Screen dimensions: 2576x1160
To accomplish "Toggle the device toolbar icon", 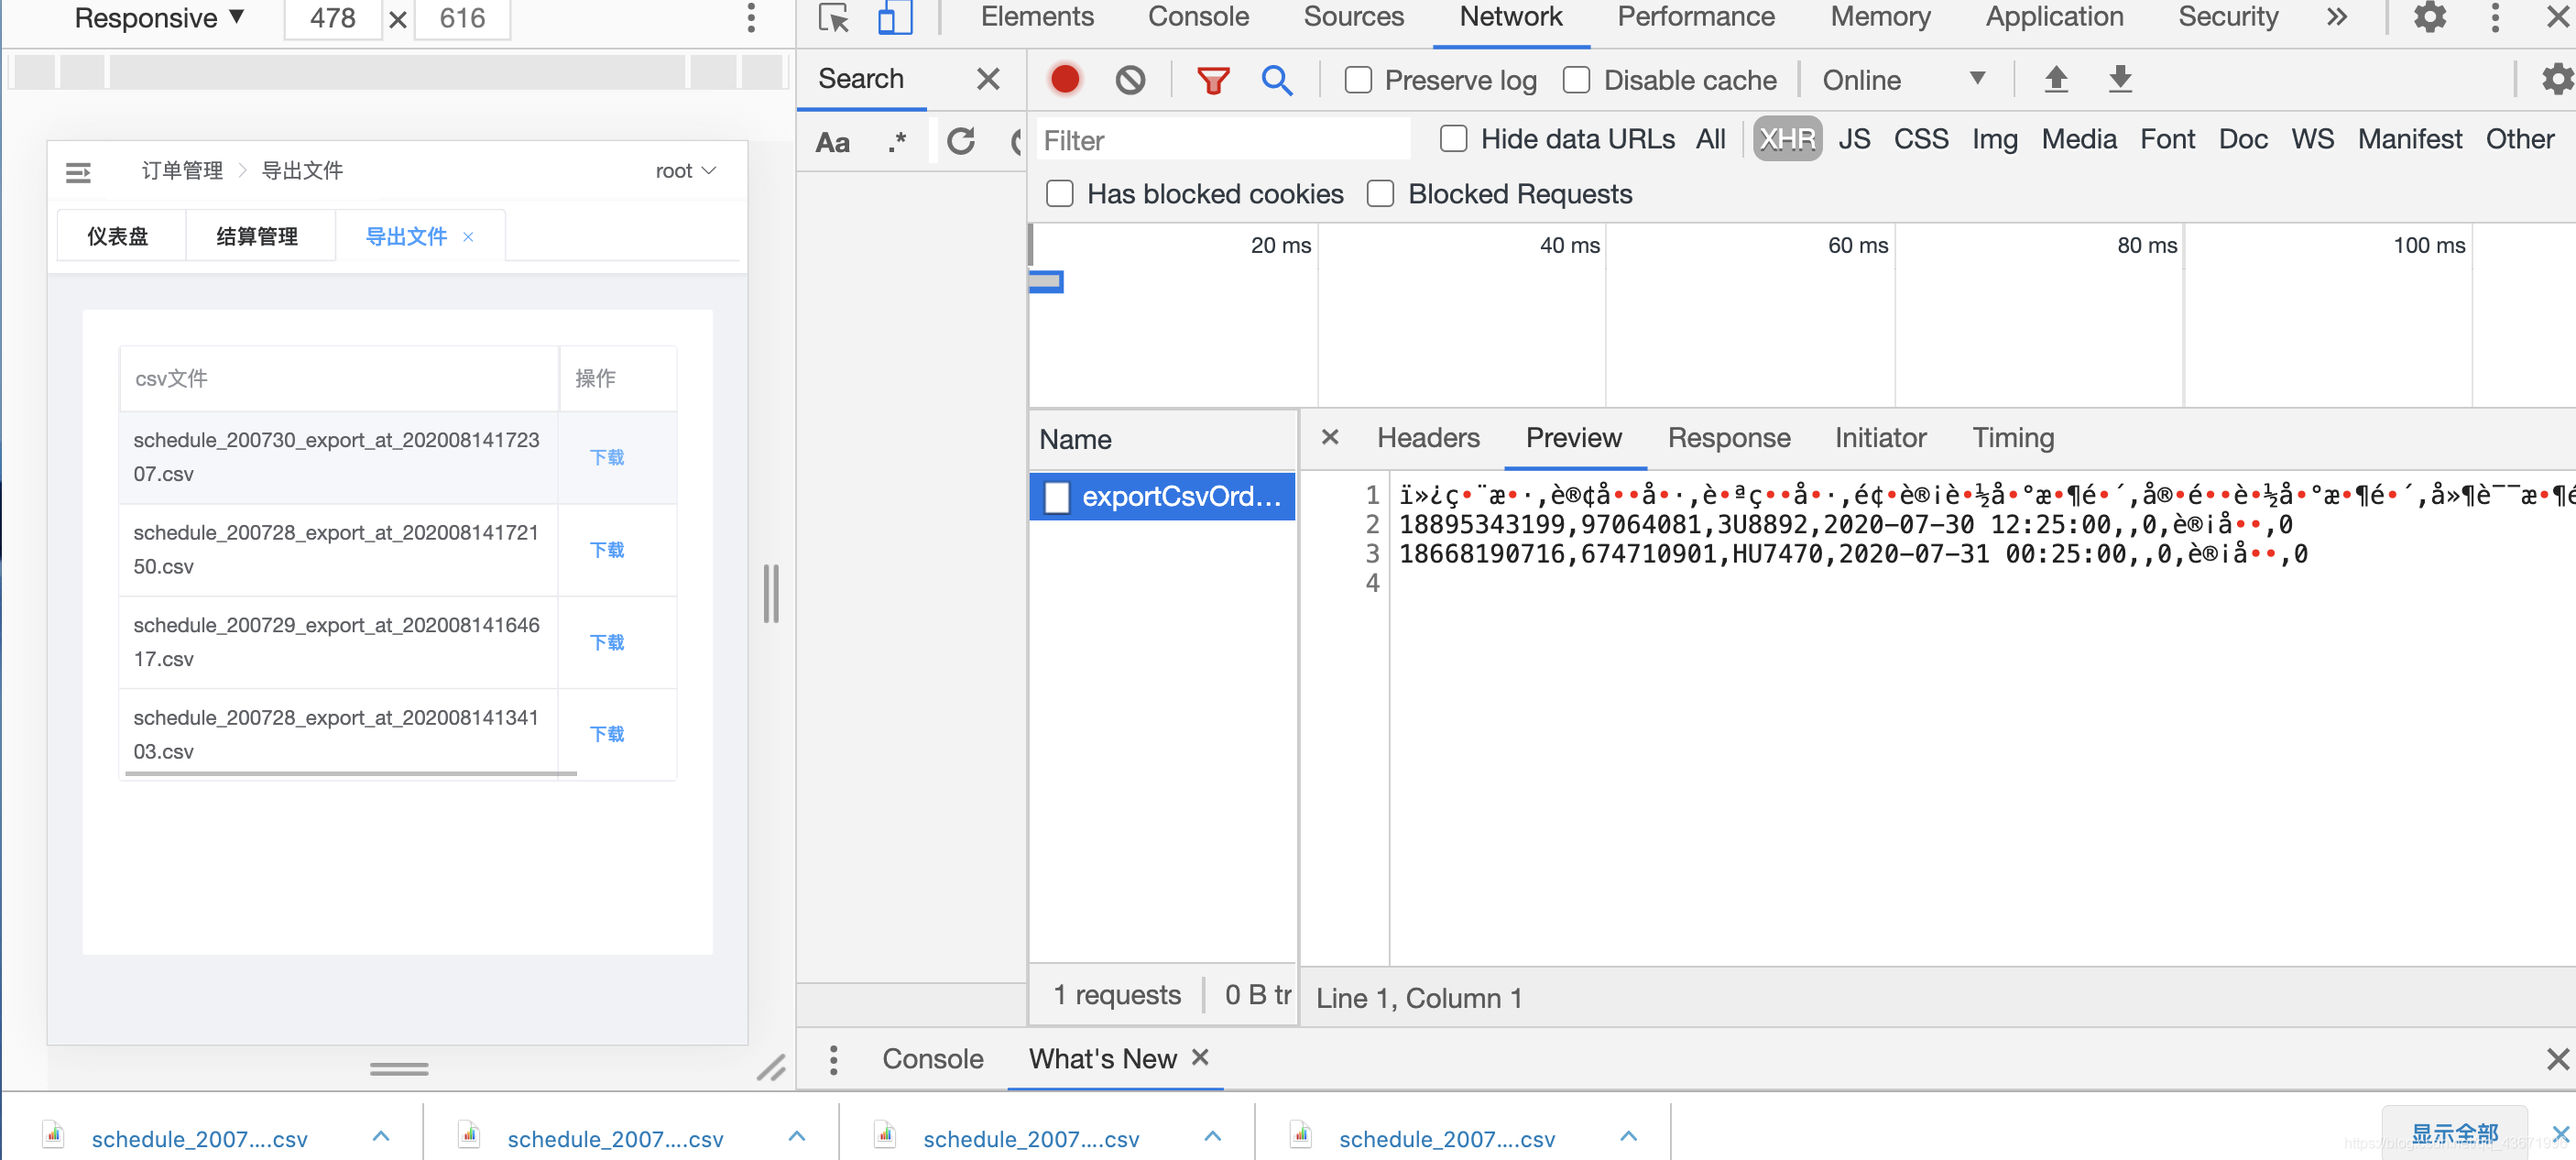I will (894, 17).
